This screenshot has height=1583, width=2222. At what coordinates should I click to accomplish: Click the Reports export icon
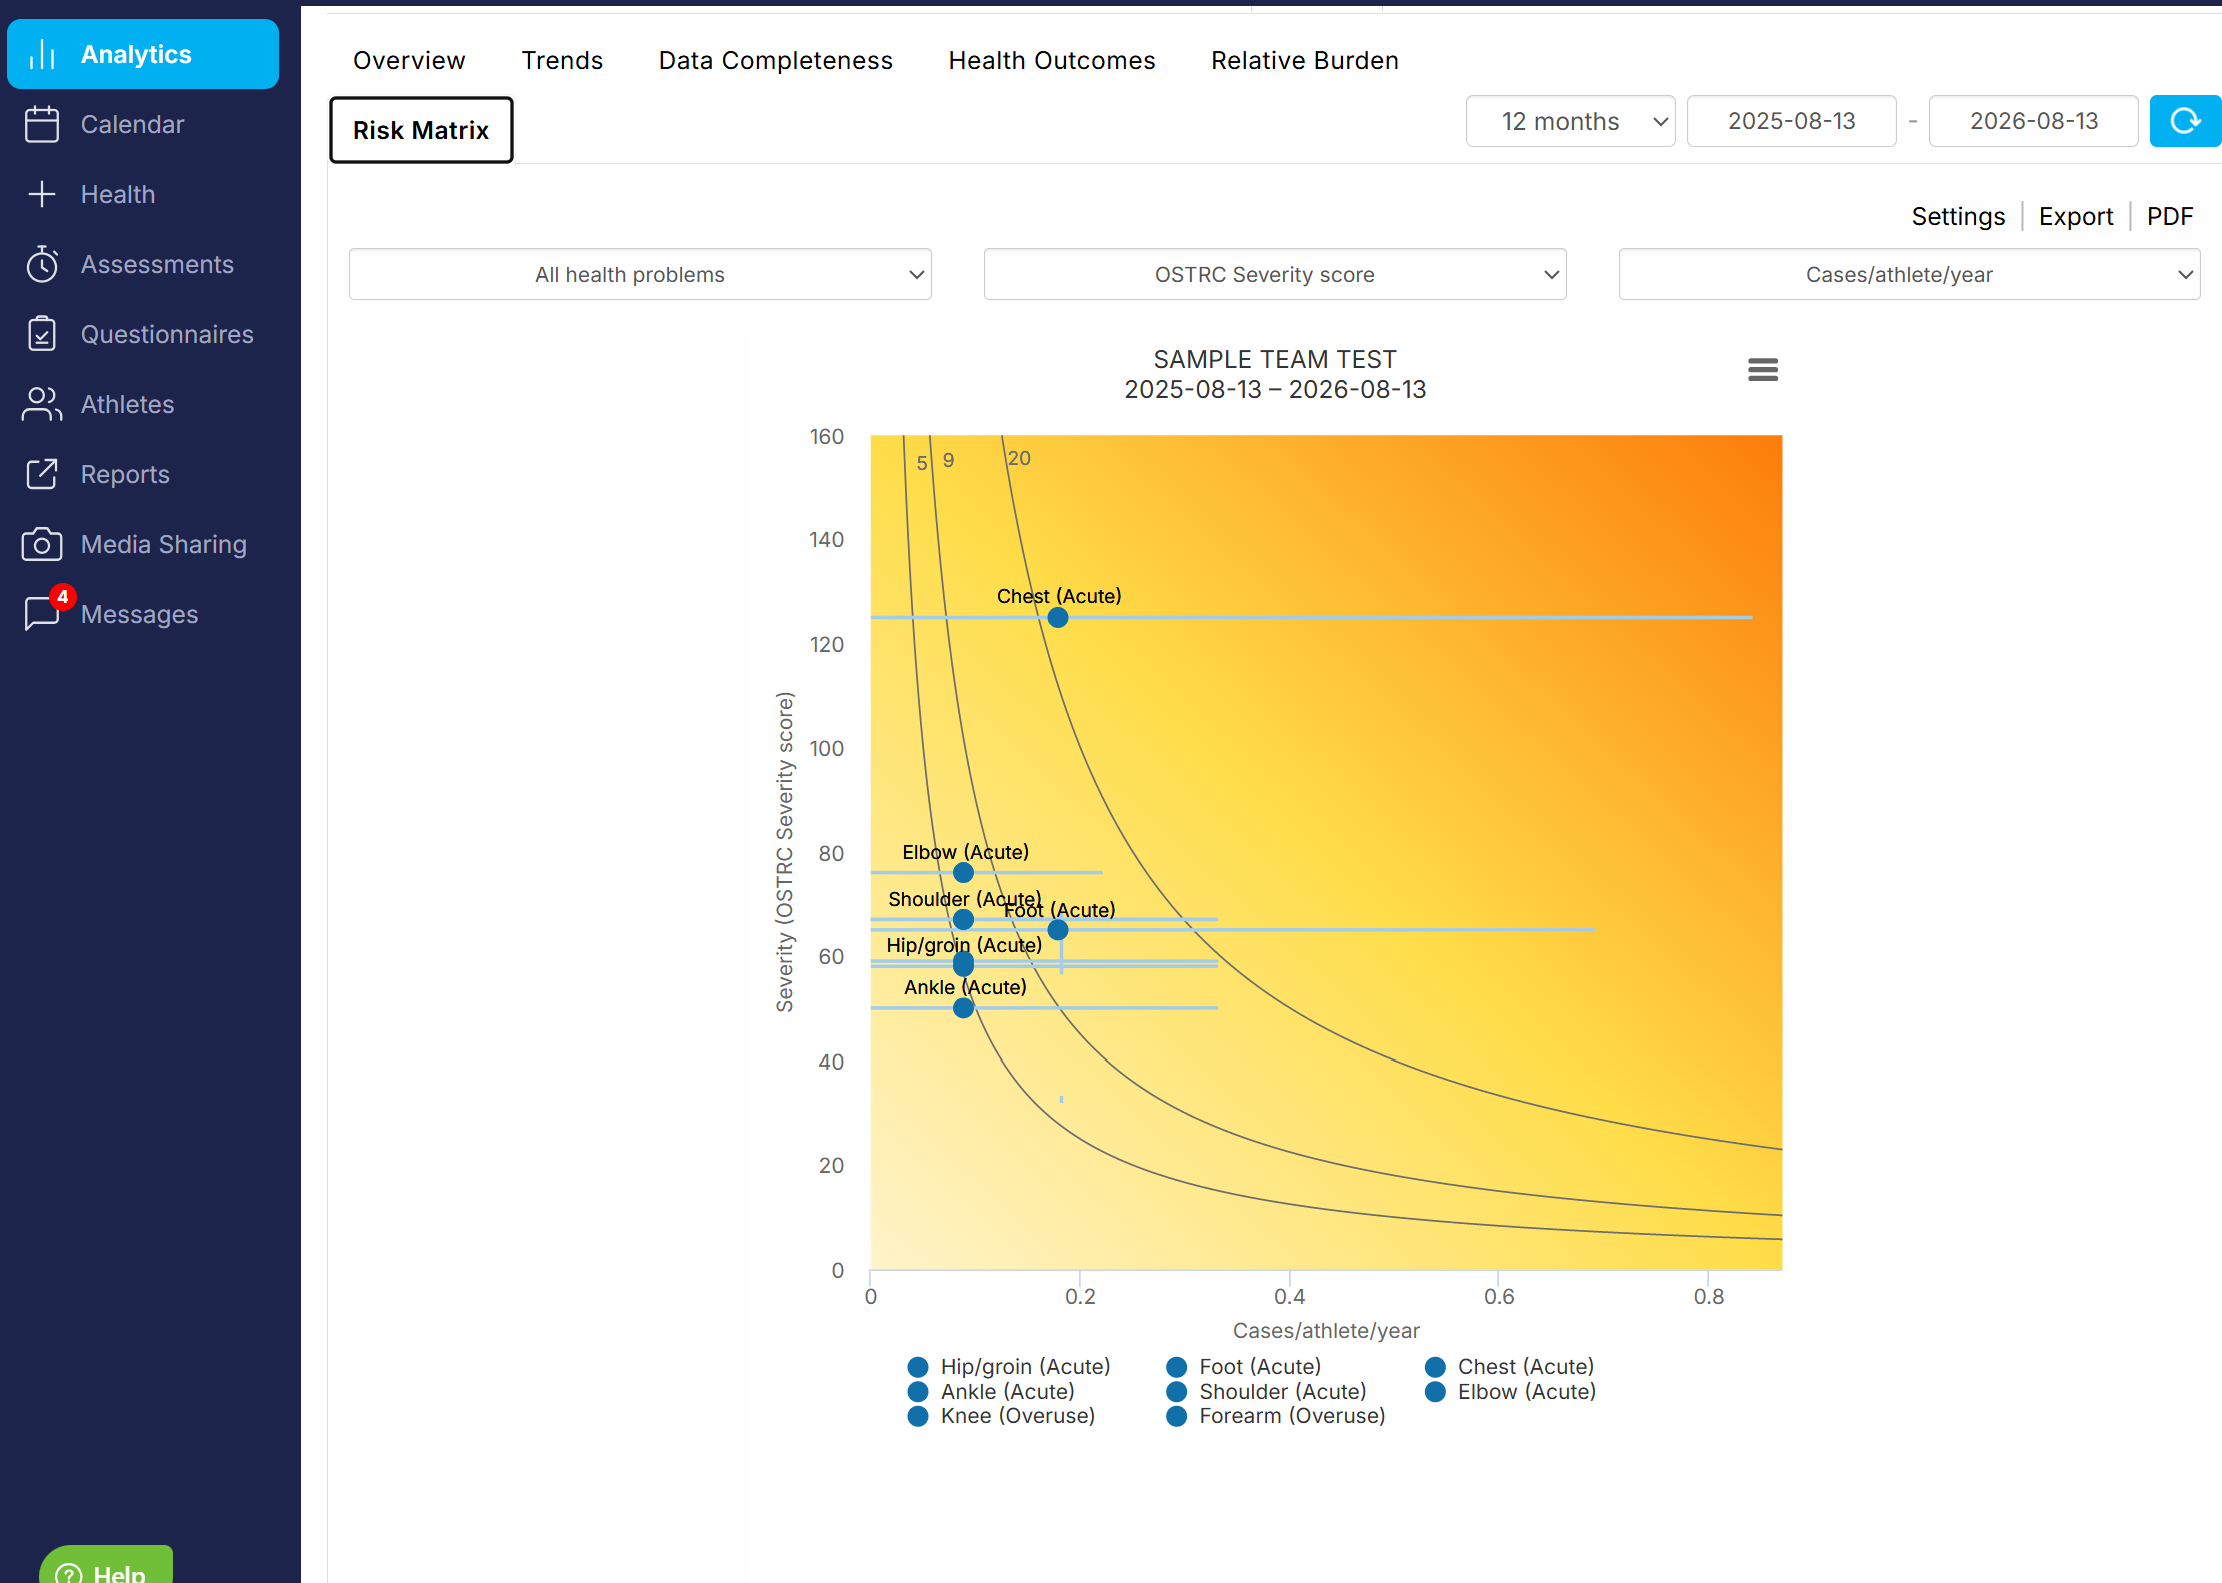tap(42, 474)
